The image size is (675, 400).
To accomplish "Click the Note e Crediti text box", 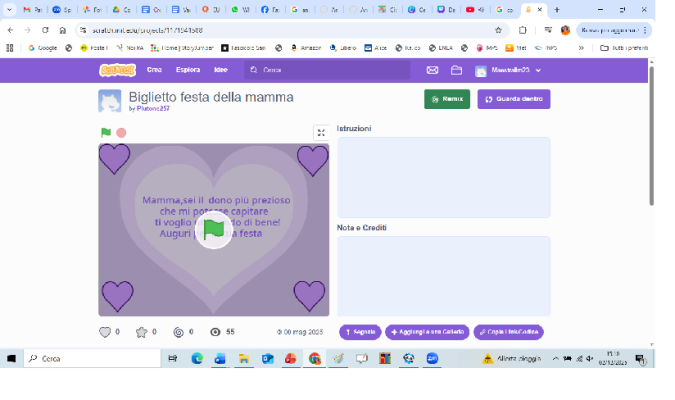I will point(443,276).
